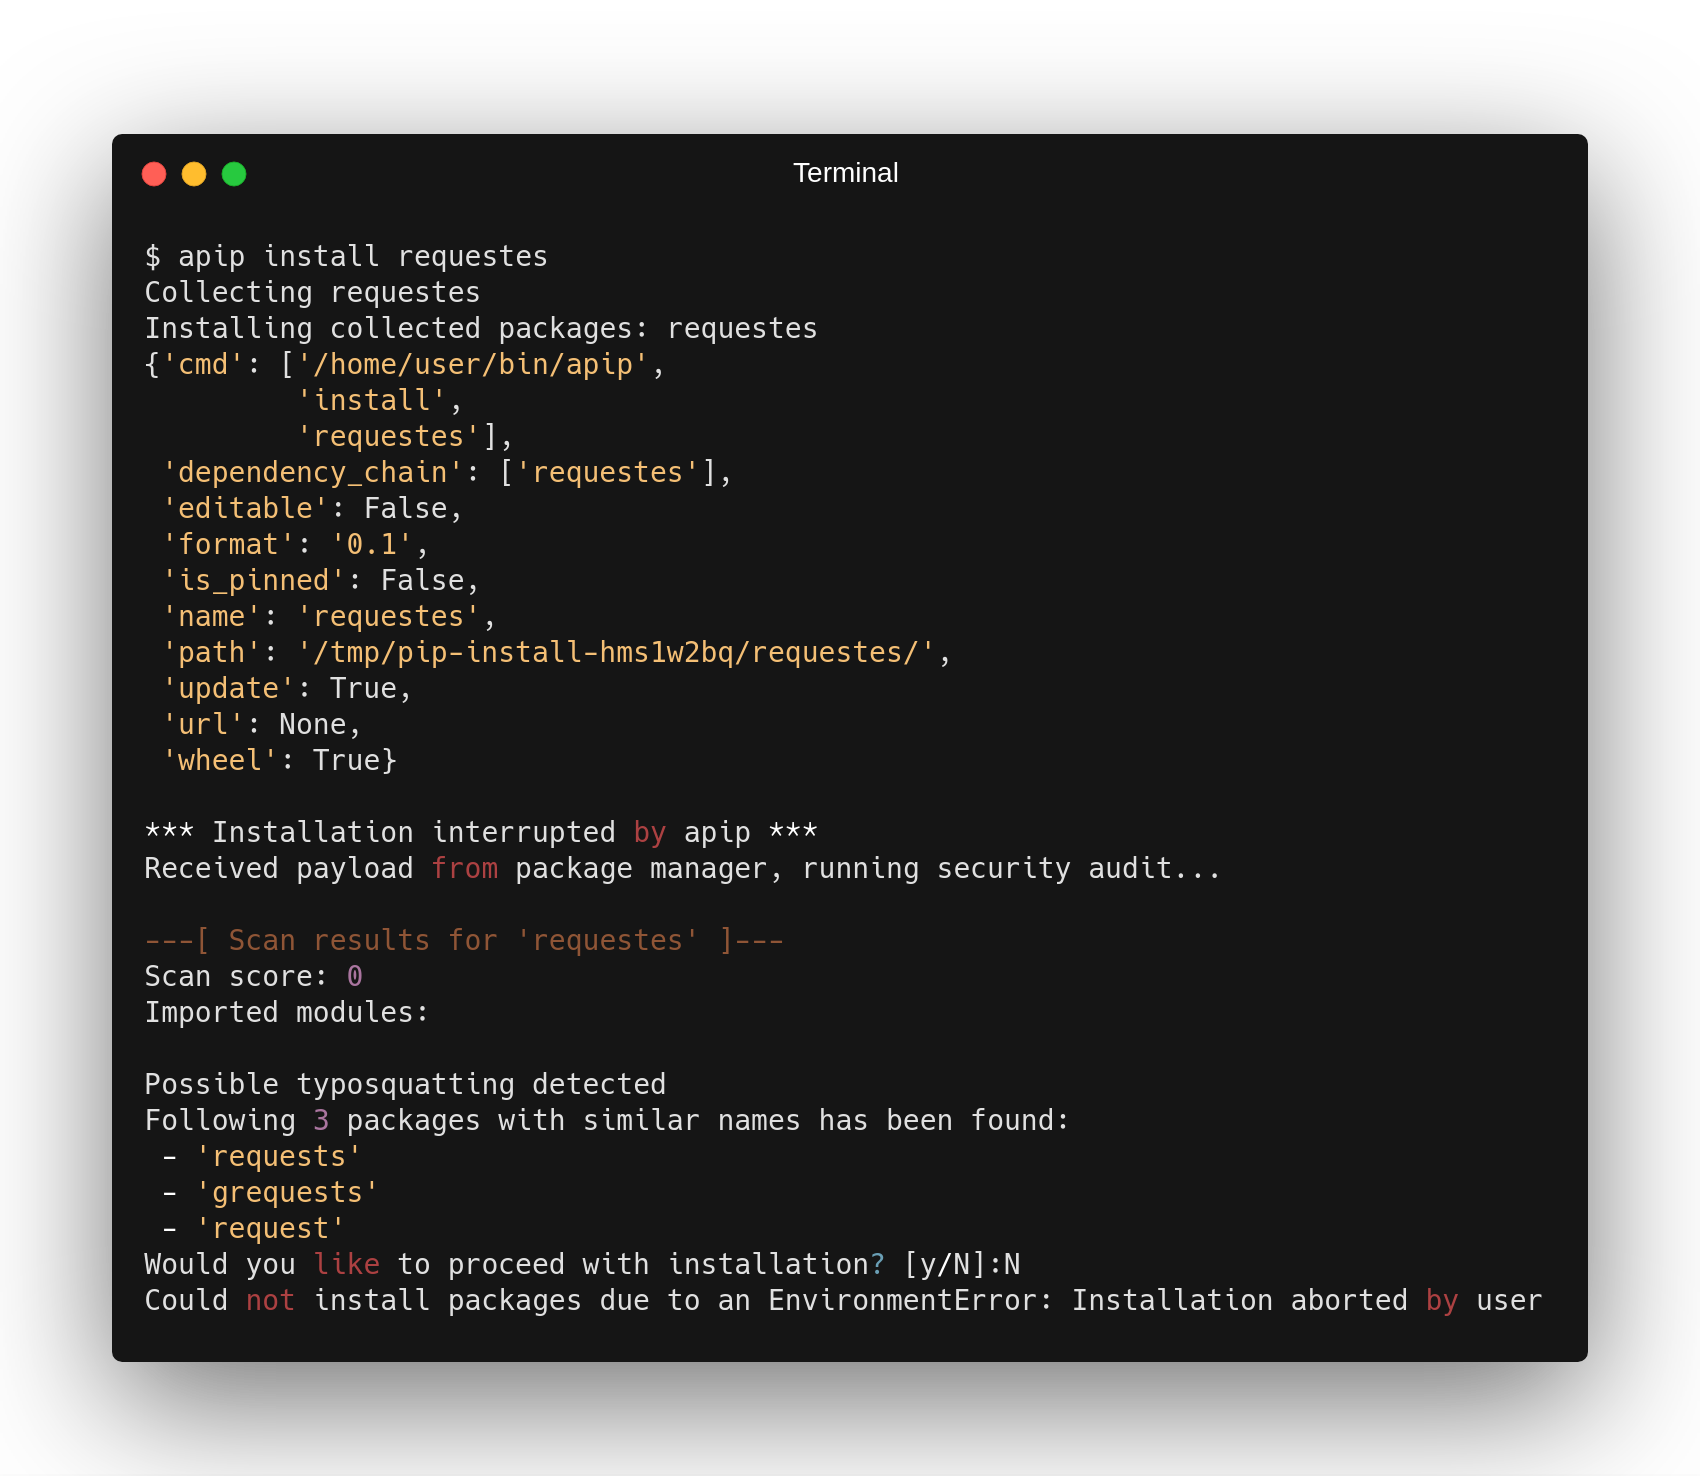Image resolution: width=1700 pixels, height=1476 pixels.
Task: Click the 'grequests' suggested package name
Action: 287,1193
